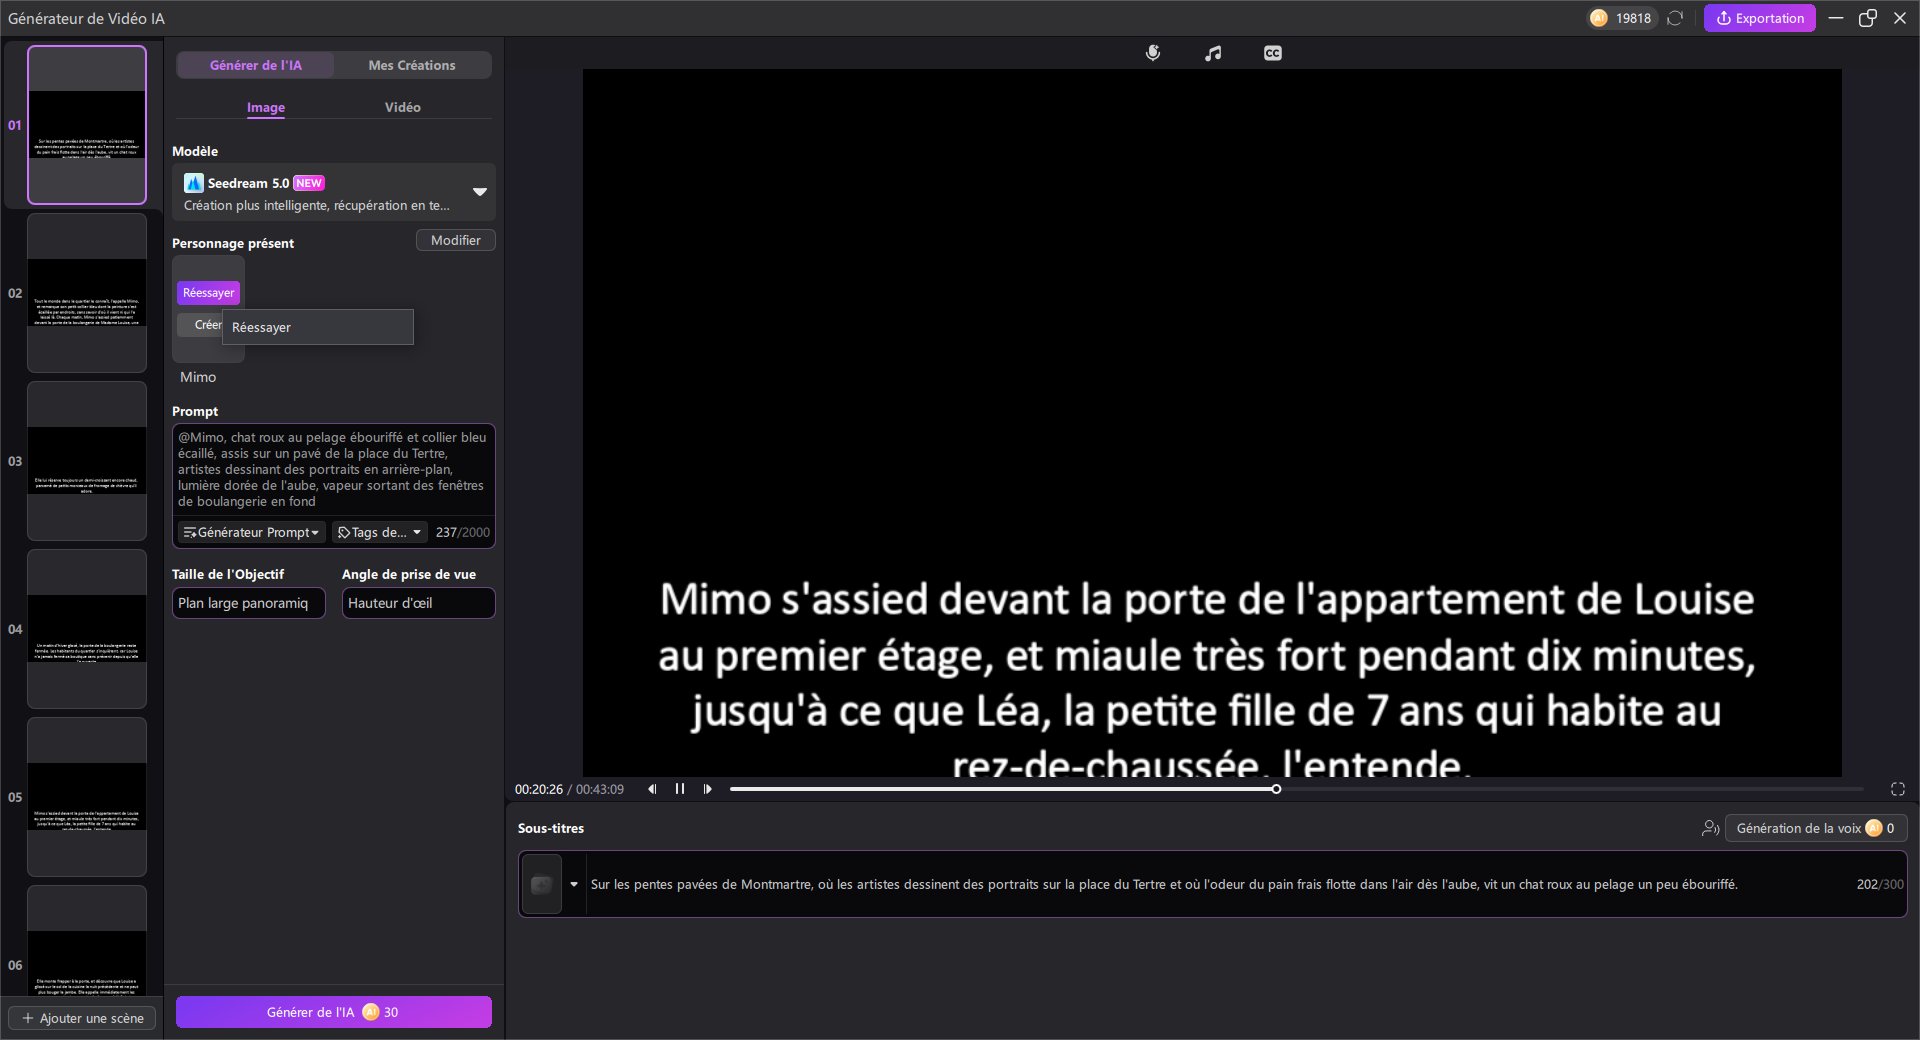
Task: Select scene 03 thumbnail
Action: coord(87,461)
